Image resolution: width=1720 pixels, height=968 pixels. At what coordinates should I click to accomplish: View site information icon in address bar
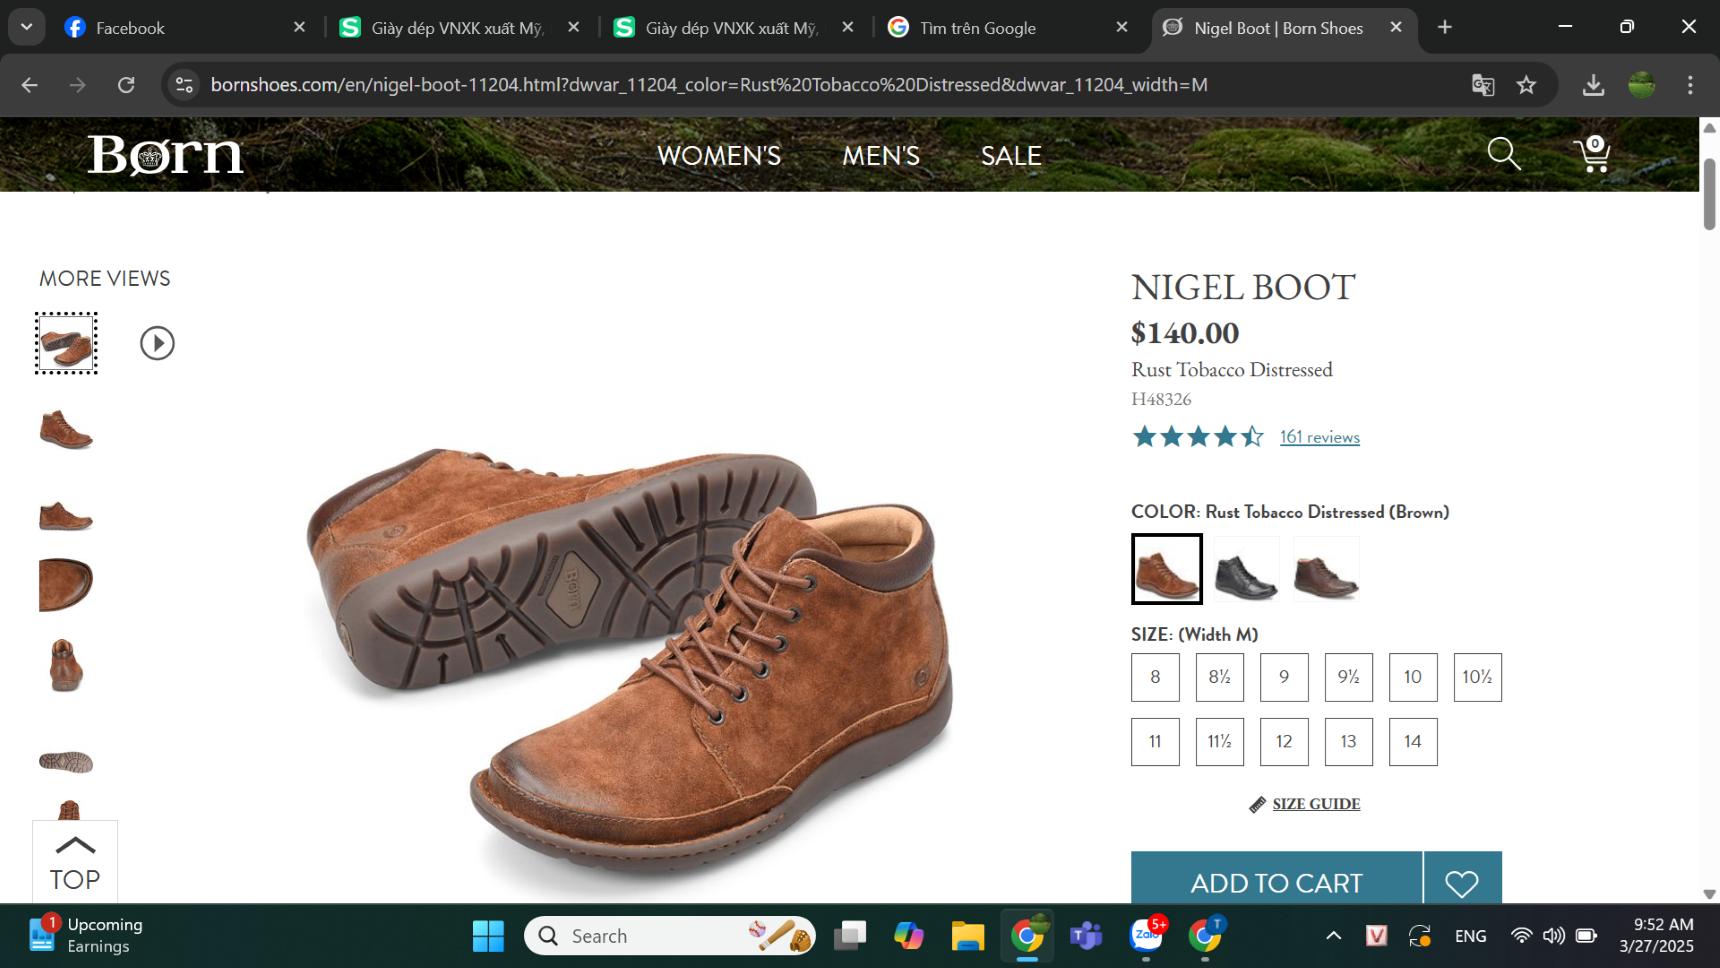(x=184, y=85)
